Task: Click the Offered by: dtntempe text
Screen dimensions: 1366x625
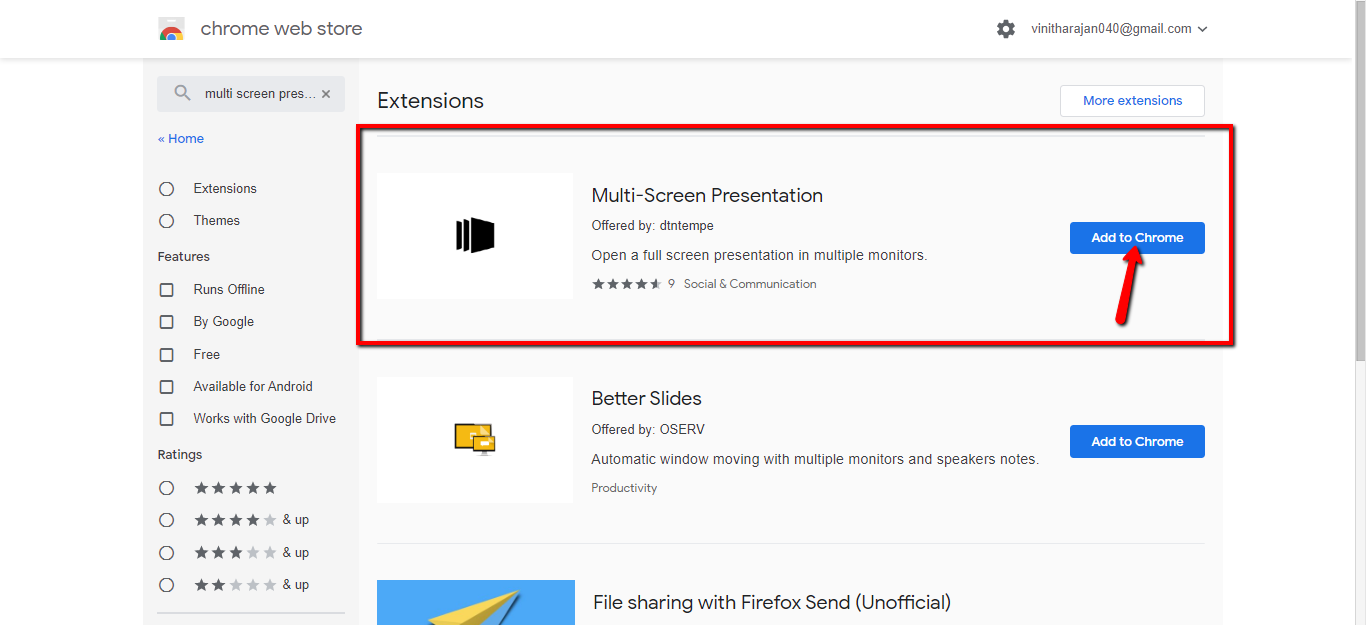Action: [652, 226]
